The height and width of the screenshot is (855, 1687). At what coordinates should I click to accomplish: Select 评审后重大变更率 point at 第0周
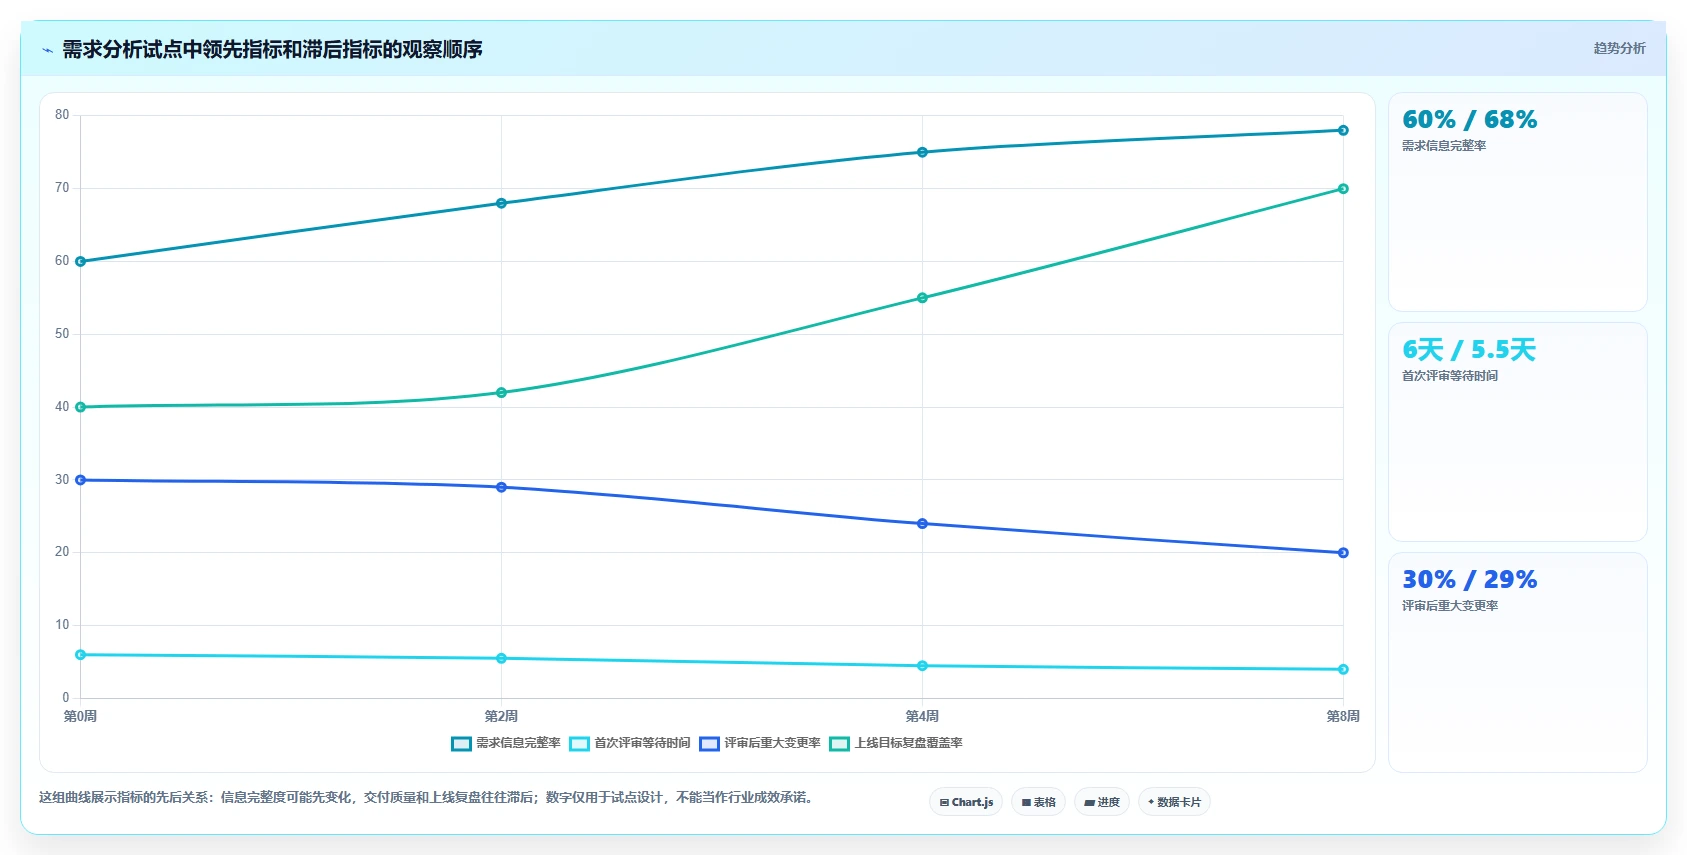tap(81, 480)
